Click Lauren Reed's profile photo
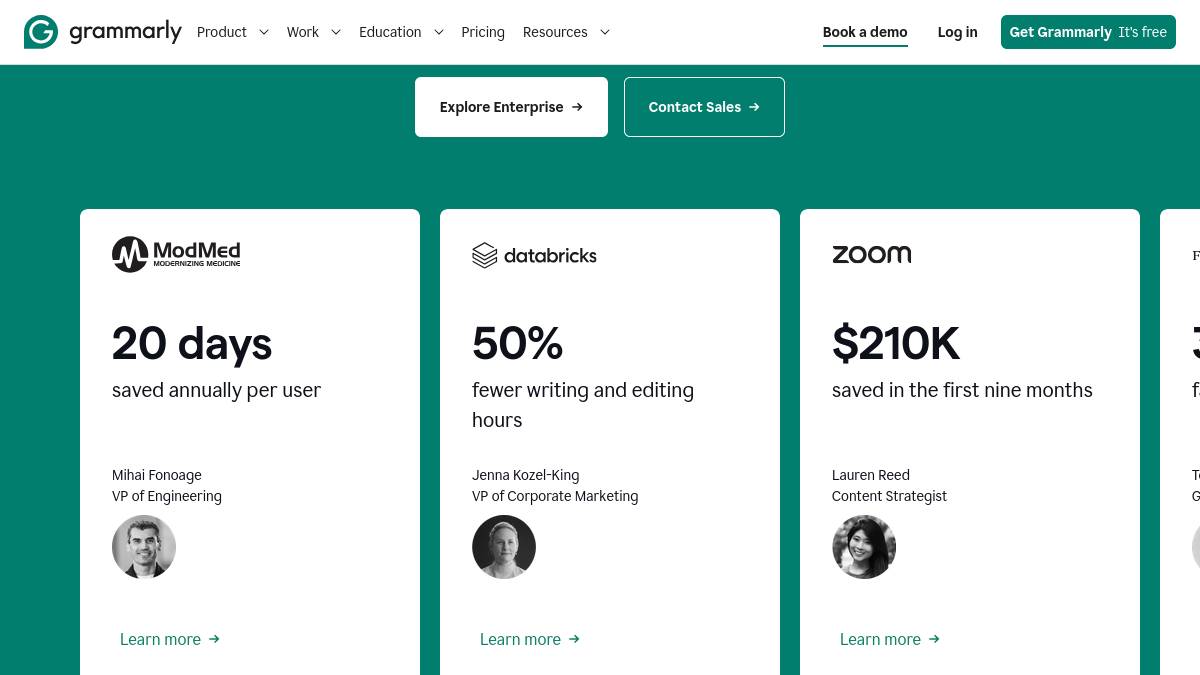This screenshot has height=675, width=1200. [864, 547]
